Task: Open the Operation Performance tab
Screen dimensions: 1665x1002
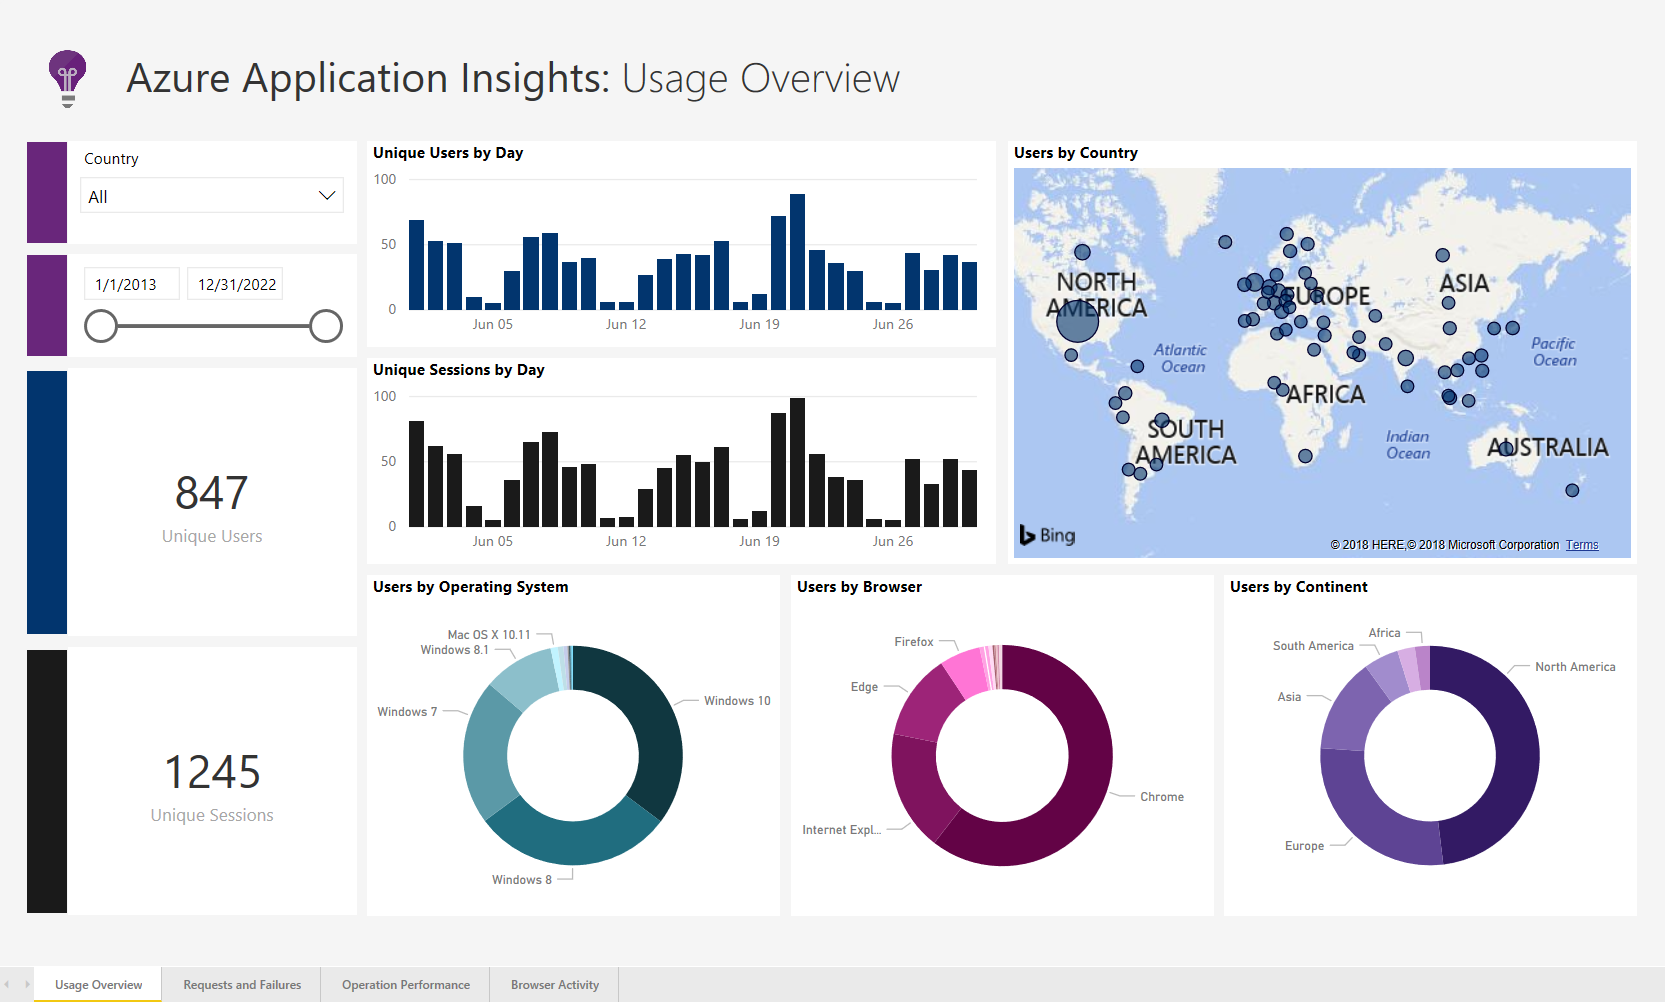Action: click(406, 985)
